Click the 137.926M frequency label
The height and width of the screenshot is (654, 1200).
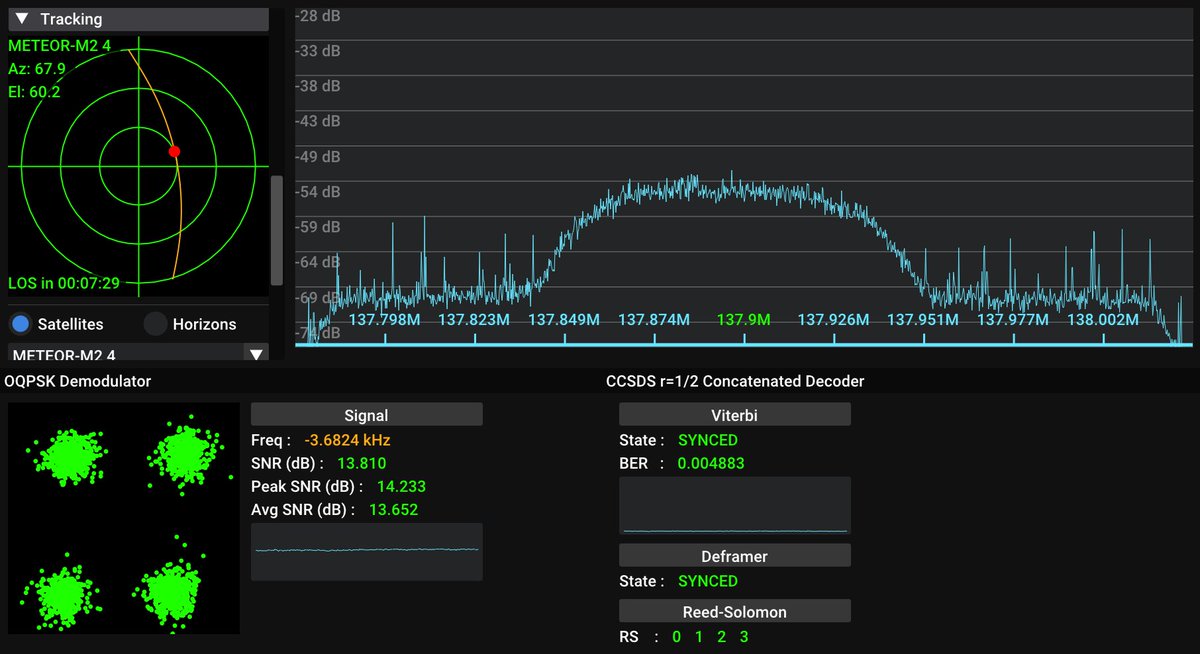coord(833,320)
